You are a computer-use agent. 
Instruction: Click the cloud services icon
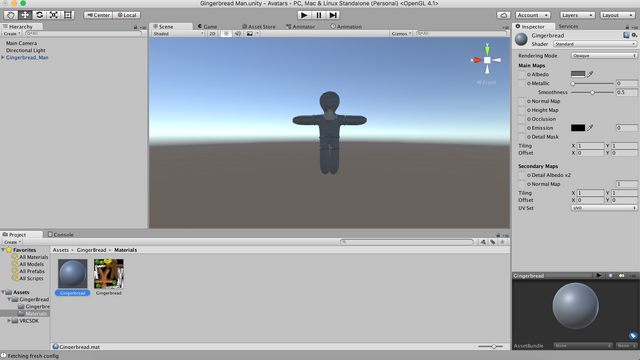503,15
